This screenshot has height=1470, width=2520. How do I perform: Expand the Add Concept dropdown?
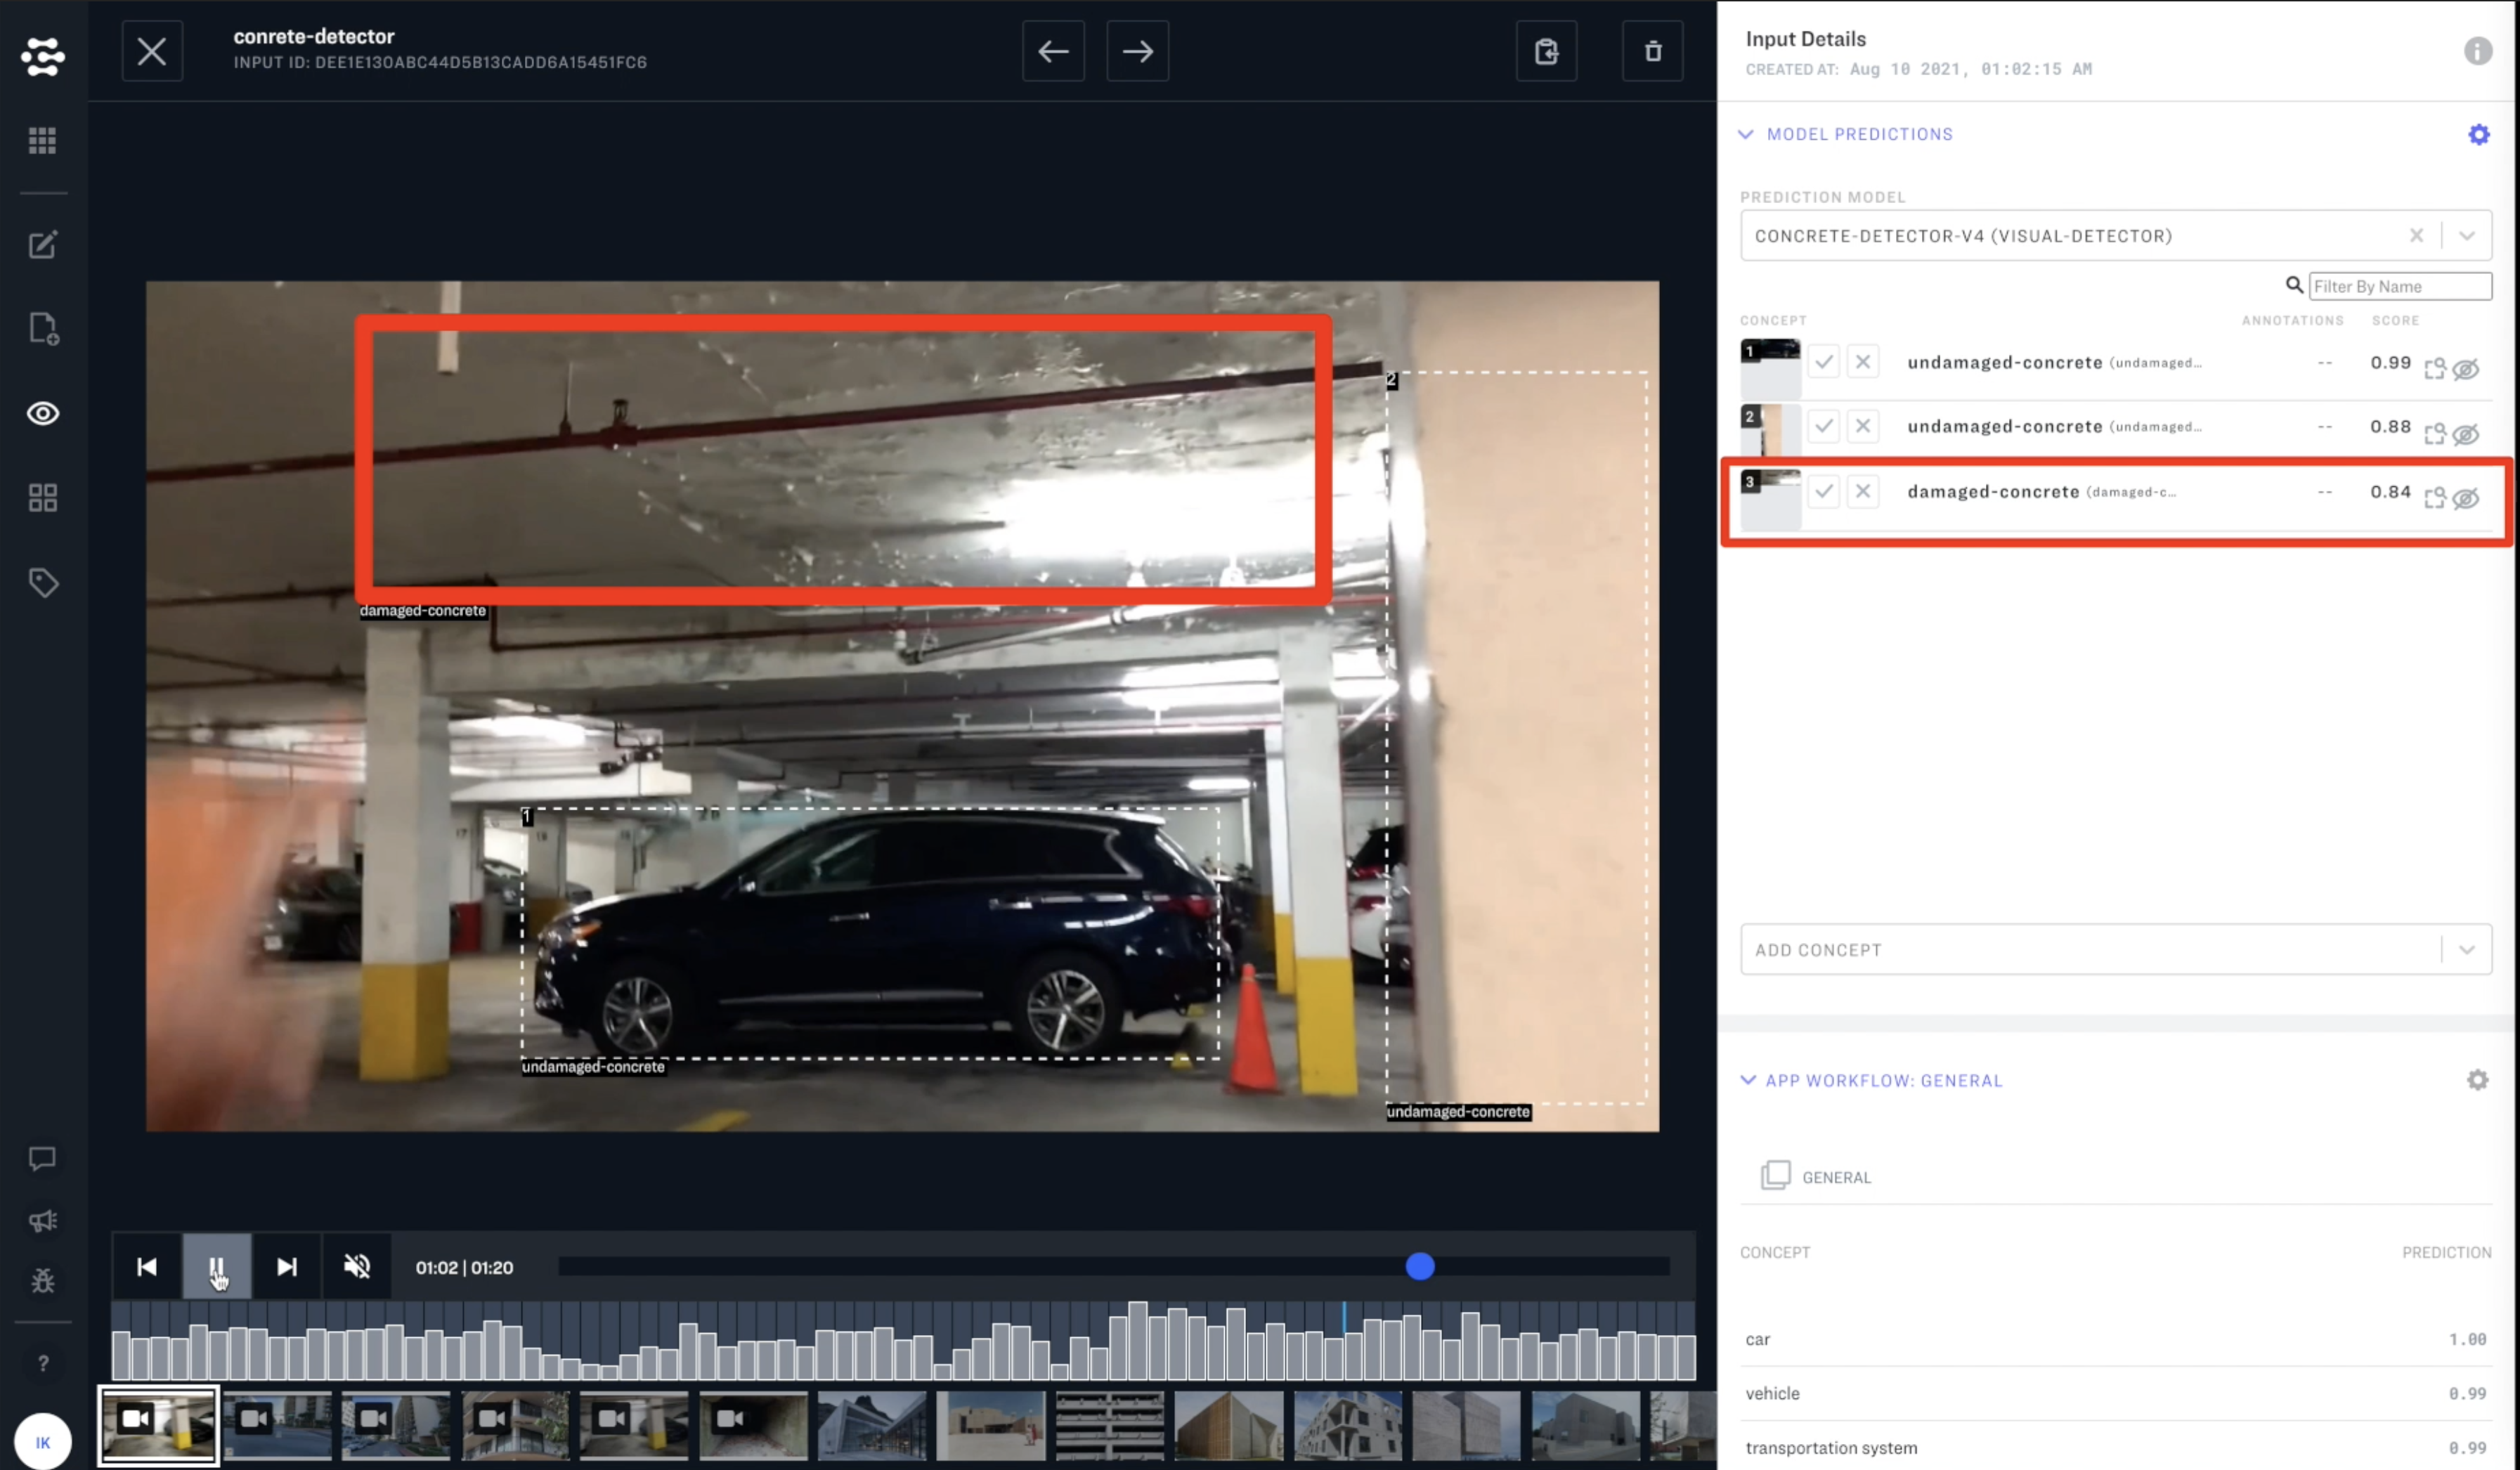click(x=2466, y=950)
